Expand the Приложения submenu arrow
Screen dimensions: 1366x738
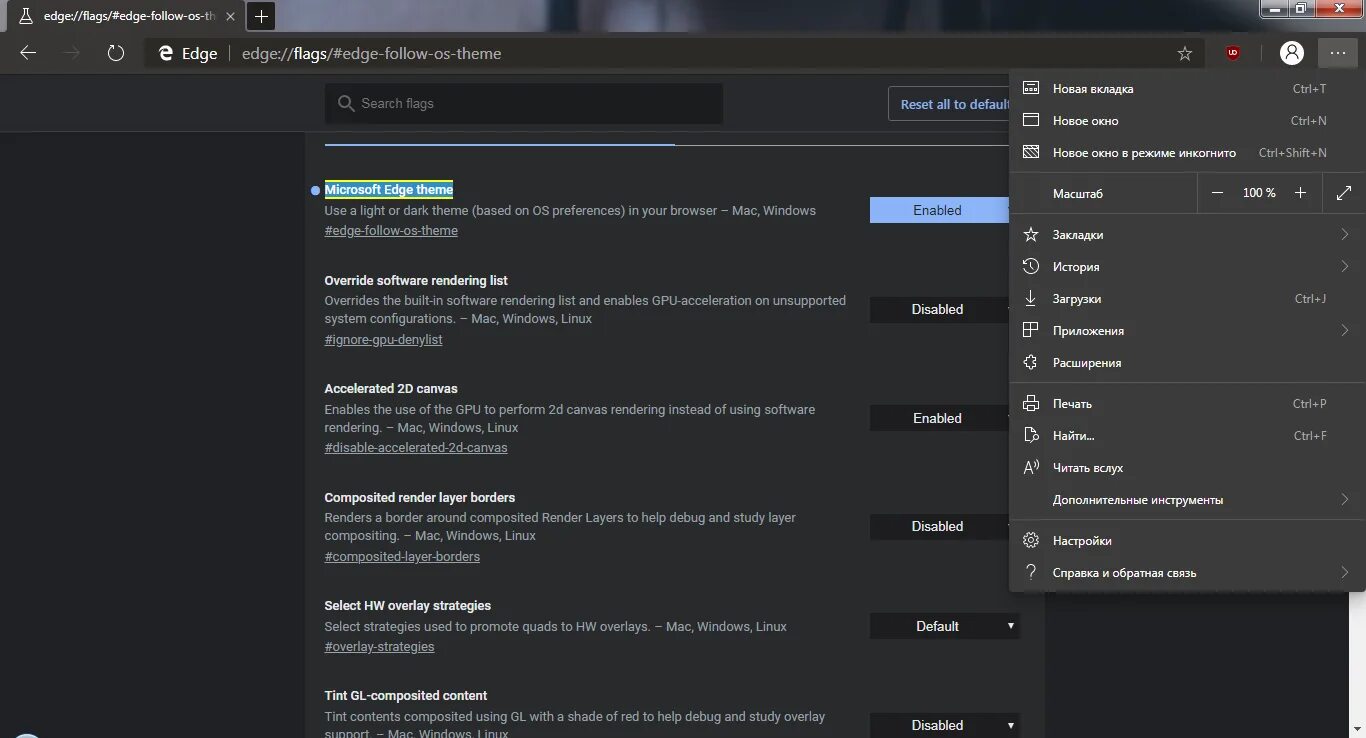click(x=1345, y=331)
